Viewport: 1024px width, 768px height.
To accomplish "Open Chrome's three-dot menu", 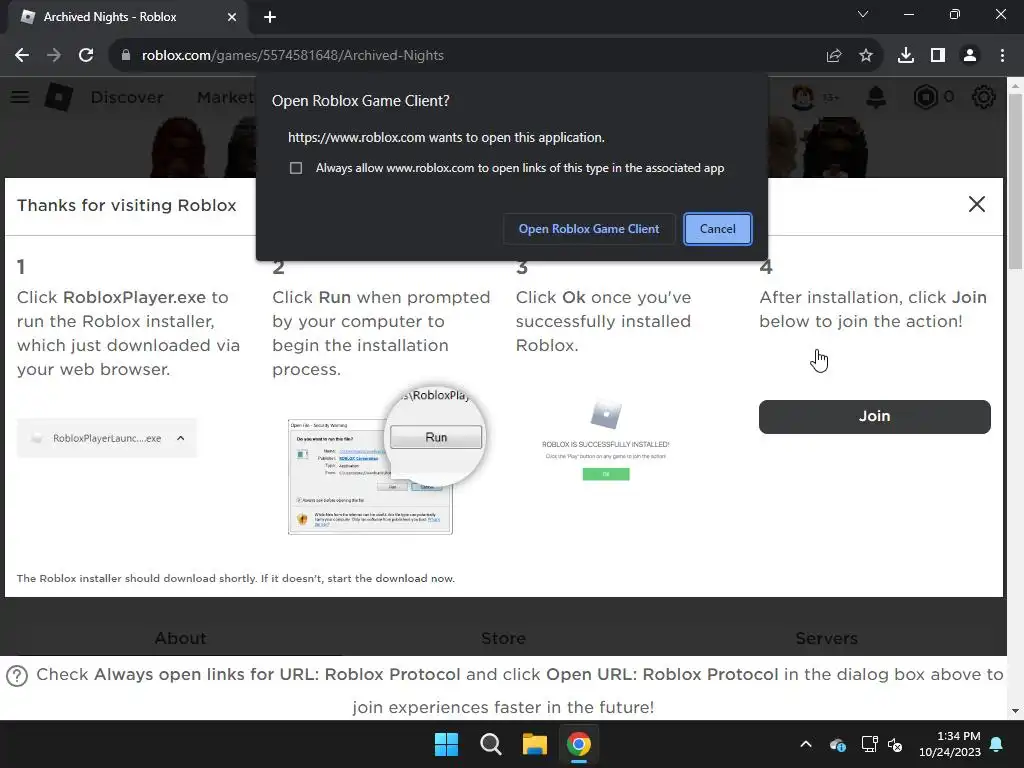I will (x=1002, y=56).
